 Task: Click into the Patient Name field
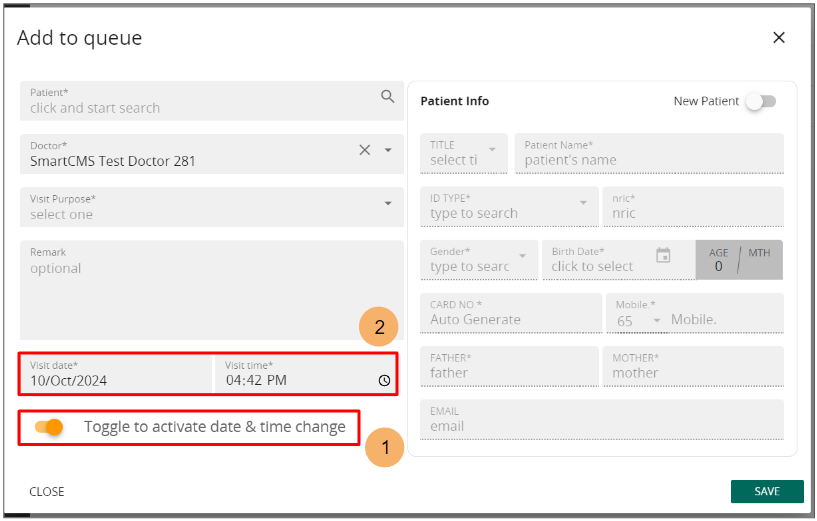pyautogui.click(x=649, y=153)
